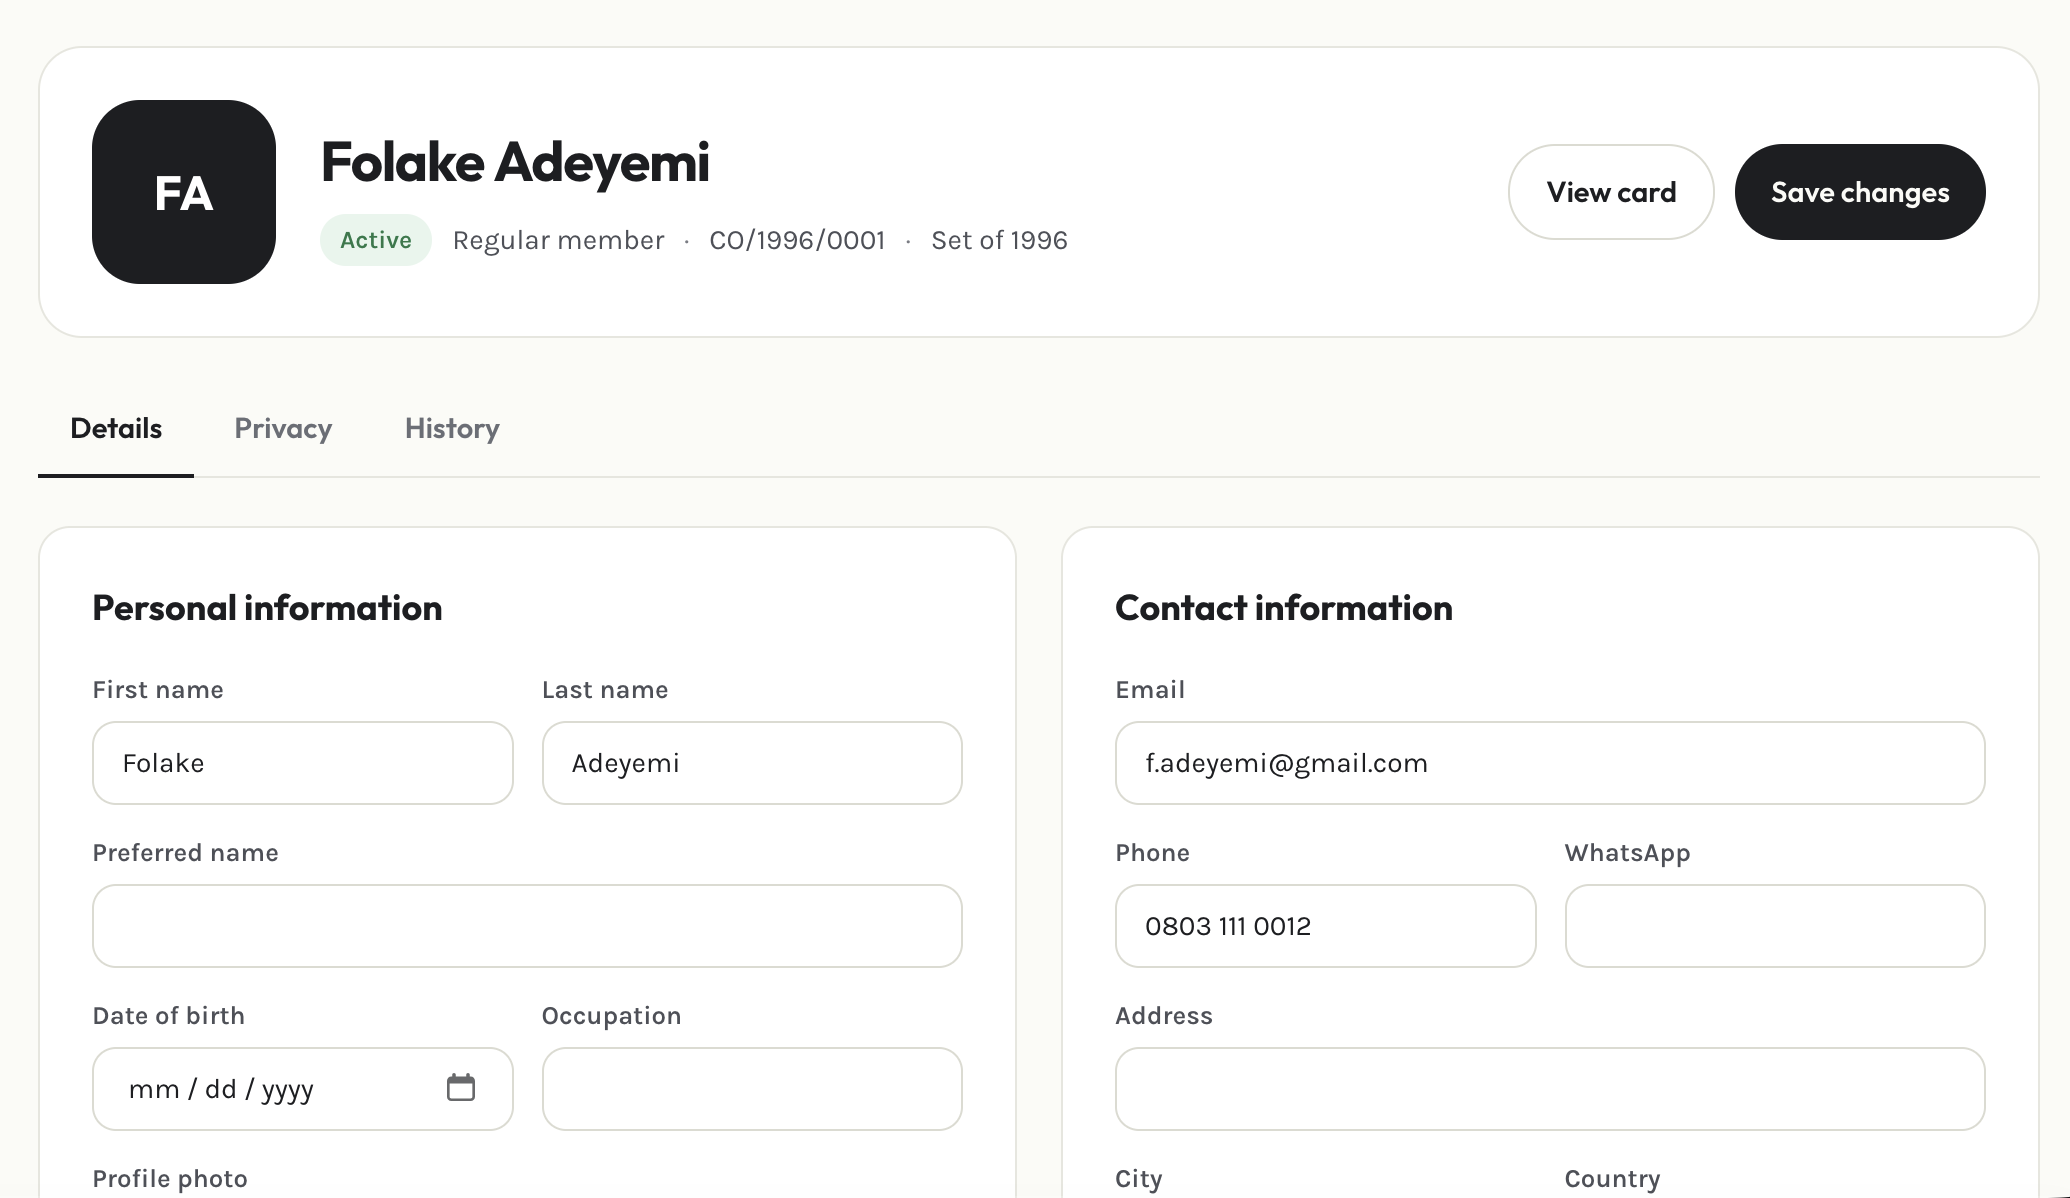The width and height of the screenshot is (2070, 1198).
Task: Click the Regular member label
Action: pyautogui.click(x=558, y=240)
